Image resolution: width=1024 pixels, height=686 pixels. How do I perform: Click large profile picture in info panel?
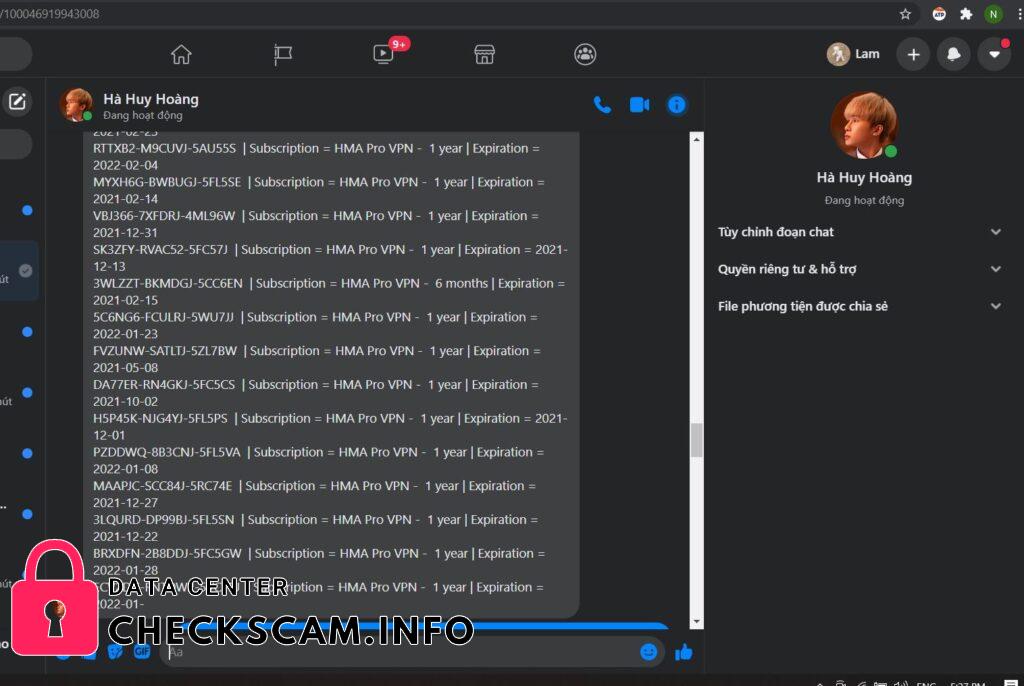[x=863, y=125]
